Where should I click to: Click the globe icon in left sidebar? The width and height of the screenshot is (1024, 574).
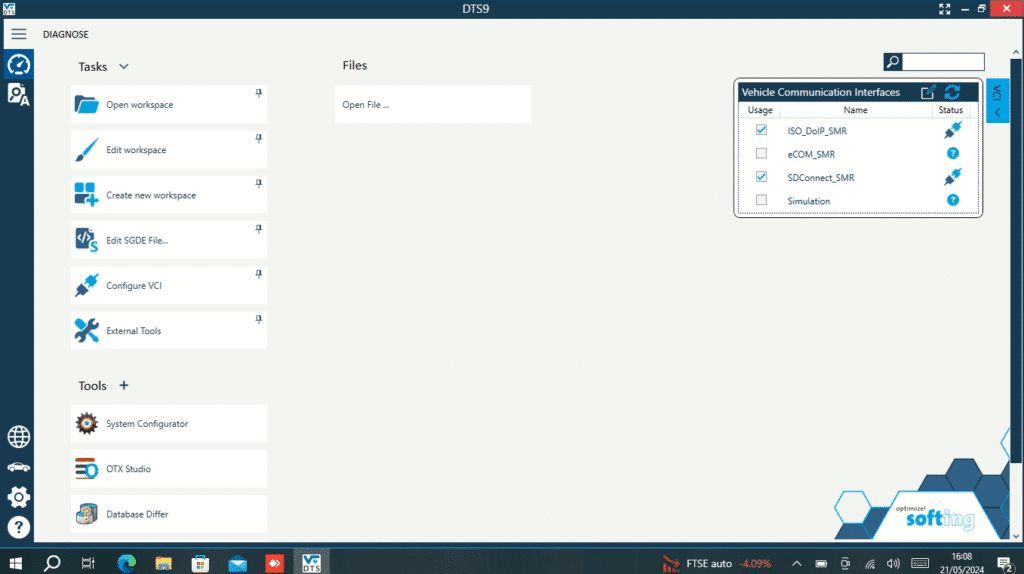point(18,437)
